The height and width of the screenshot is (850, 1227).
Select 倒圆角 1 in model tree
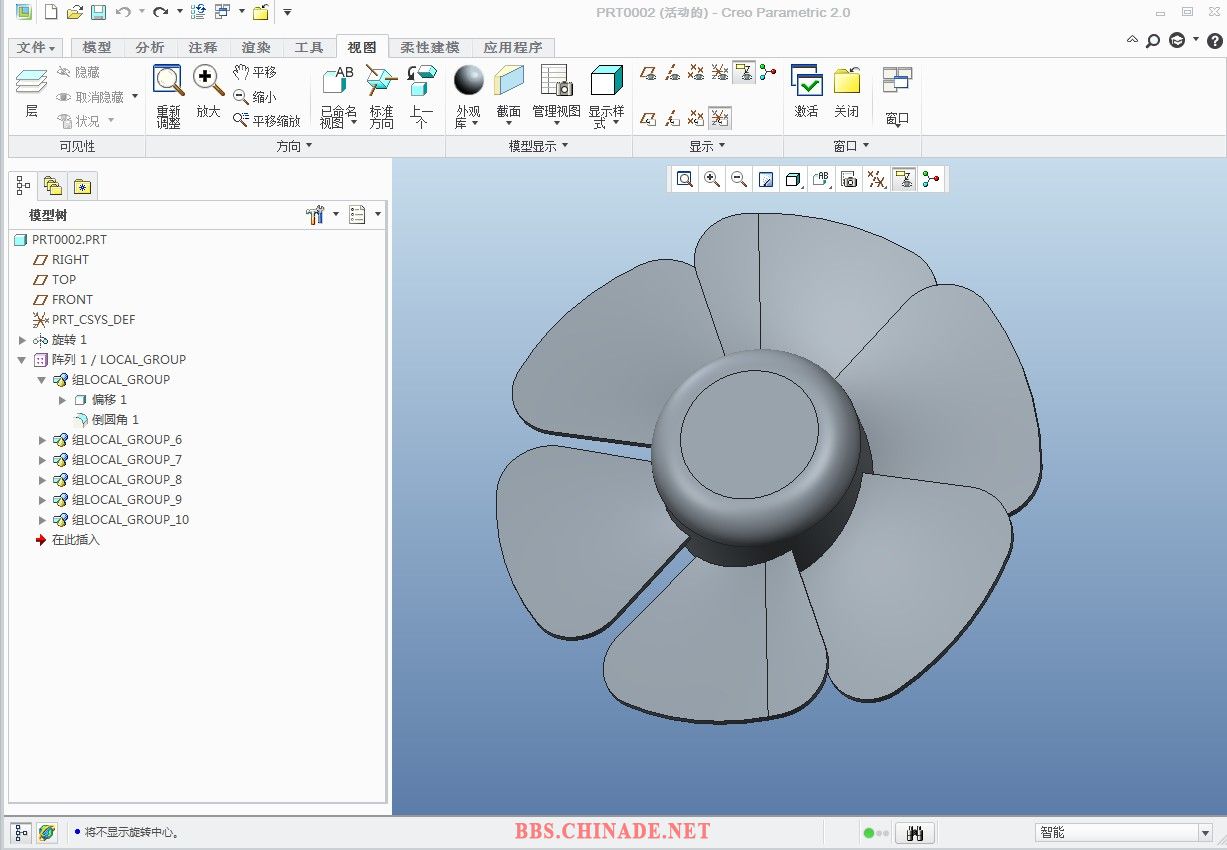point(115,420)
